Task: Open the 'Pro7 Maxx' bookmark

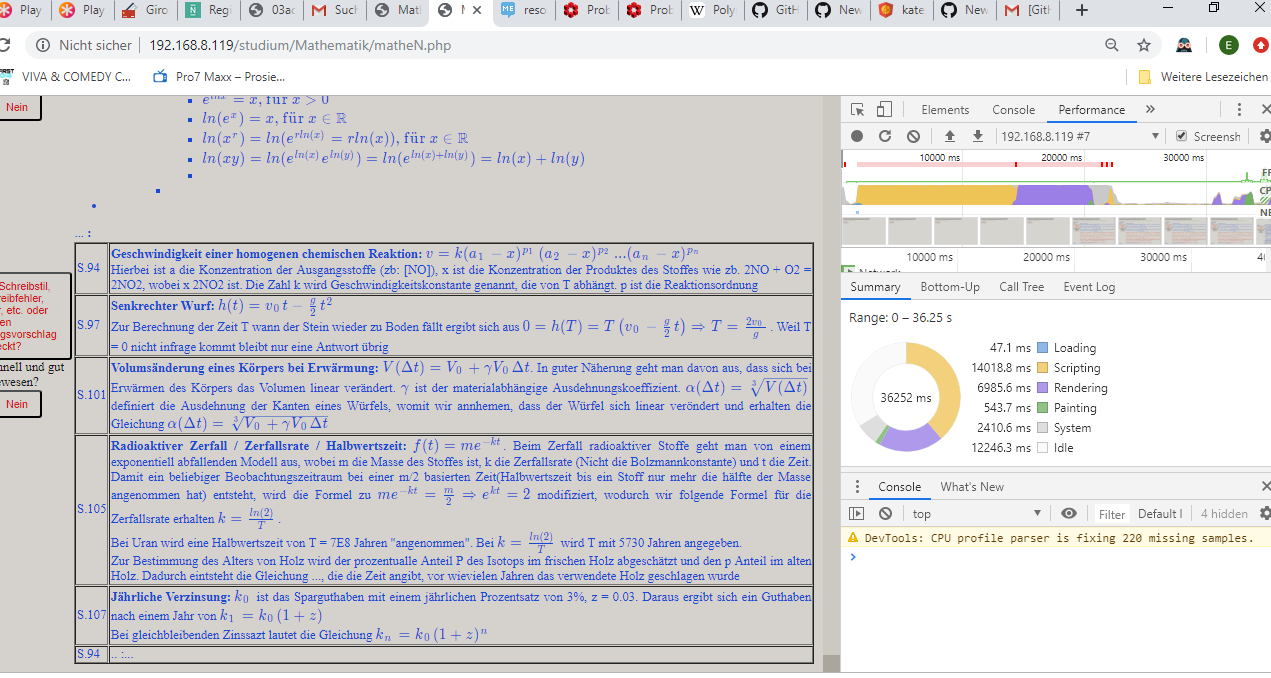Action: point(215,75)
